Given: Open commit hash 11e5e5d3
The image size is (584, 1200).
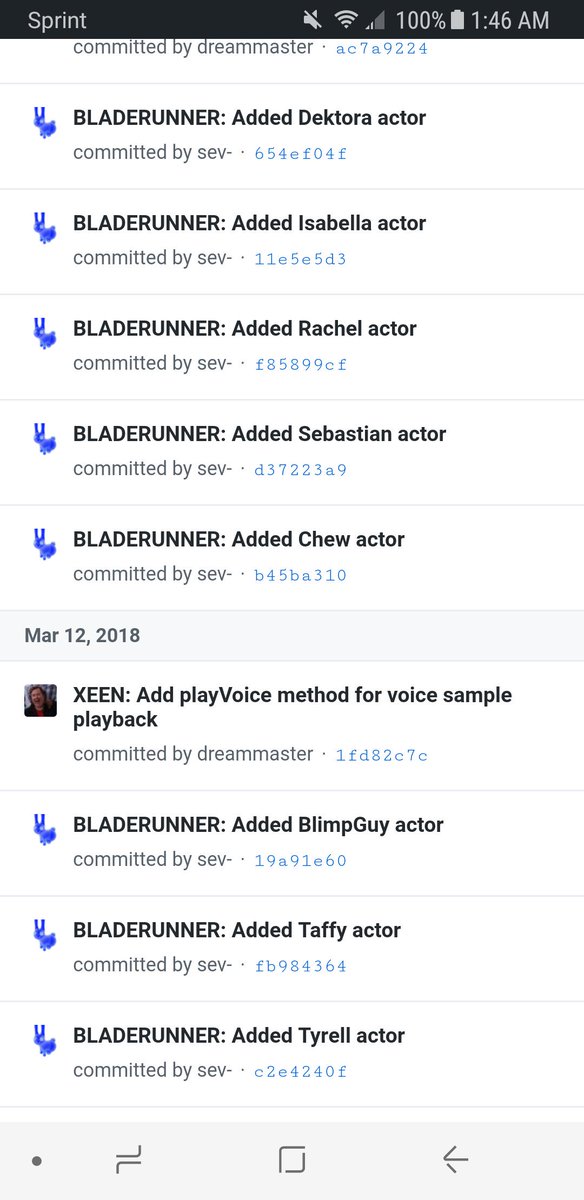Looking at the screenshot, I should pyautogui.click(x=301, y=259).
